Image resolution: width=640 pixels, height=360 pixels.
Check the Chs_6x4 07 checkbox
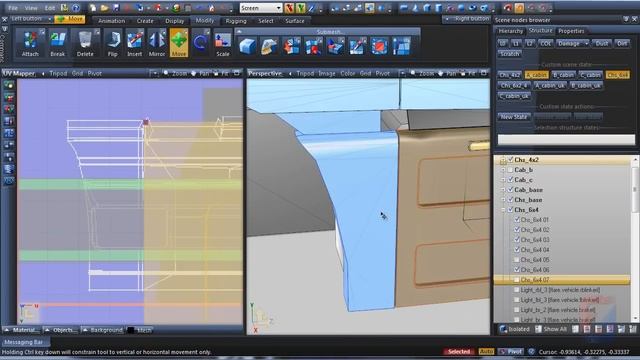[x=517, y=280]
